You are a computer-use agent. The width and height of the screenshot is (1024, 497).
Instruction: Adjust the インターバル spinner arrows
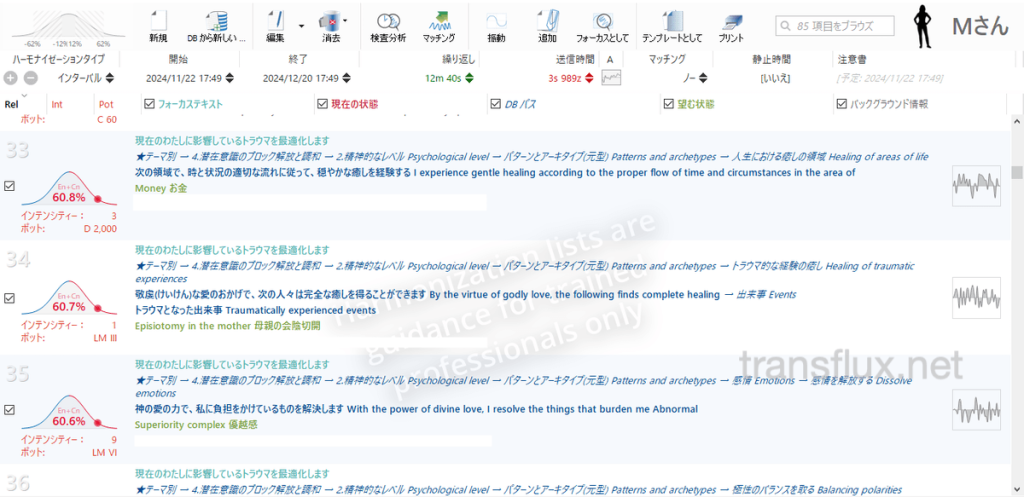tap(109, 78)
